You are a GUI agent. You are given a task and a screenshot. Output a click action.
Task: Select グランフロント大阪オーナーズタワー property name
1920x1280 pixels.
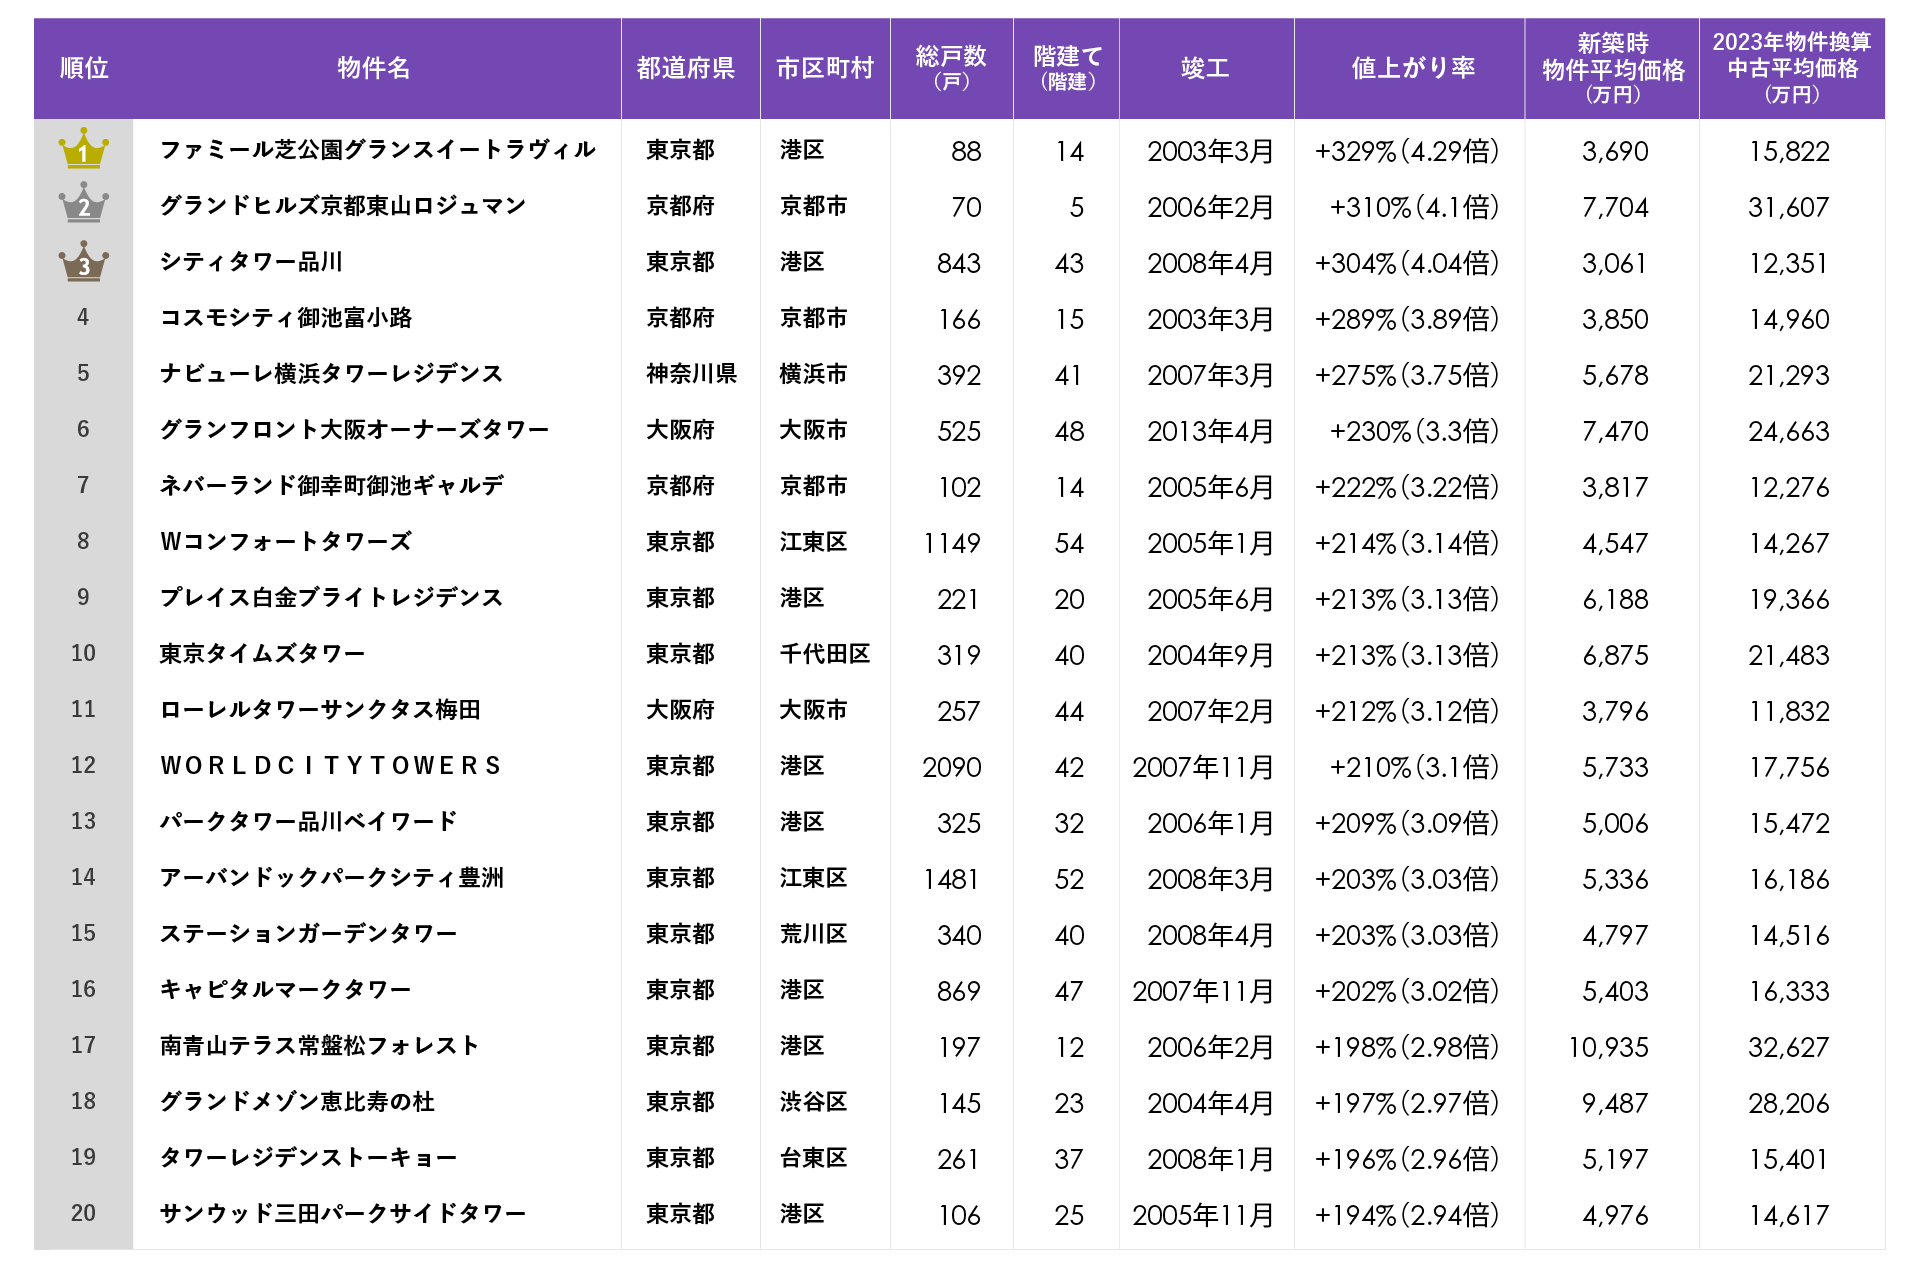tap(355, 430)
